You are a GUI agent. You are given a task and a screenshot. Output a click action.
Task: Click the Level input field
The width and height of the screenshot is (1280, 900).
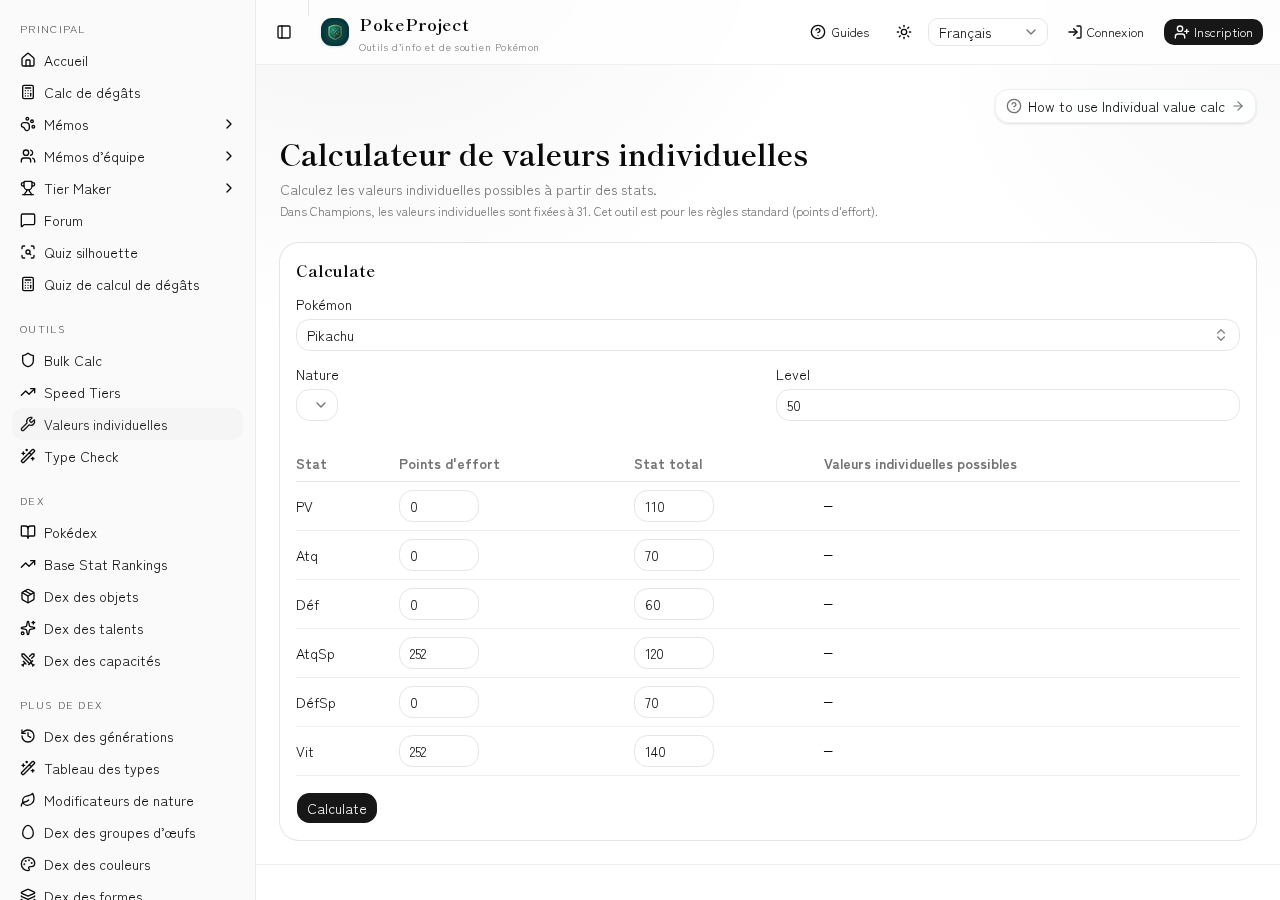[1008, 405]
